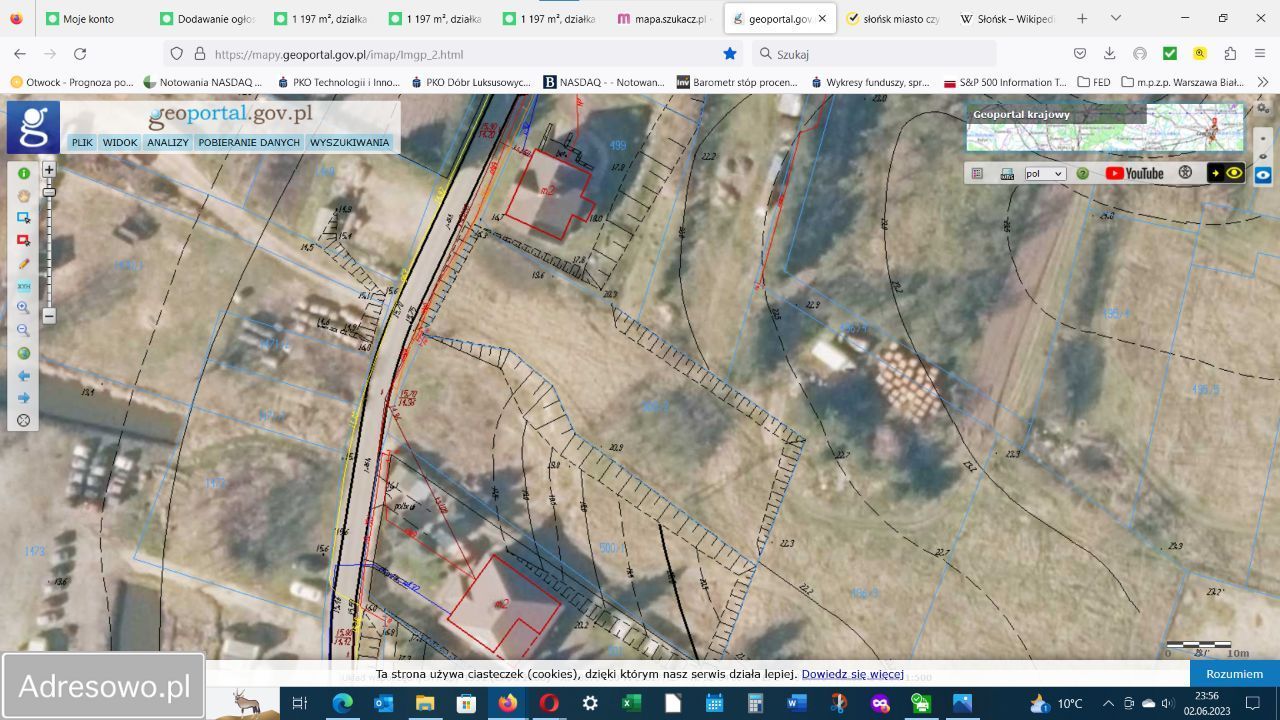Switch to the Dodawanie ogłoszenia tab
The width and height of the screenshot is (1280, 720).
(x=210, y=19)
